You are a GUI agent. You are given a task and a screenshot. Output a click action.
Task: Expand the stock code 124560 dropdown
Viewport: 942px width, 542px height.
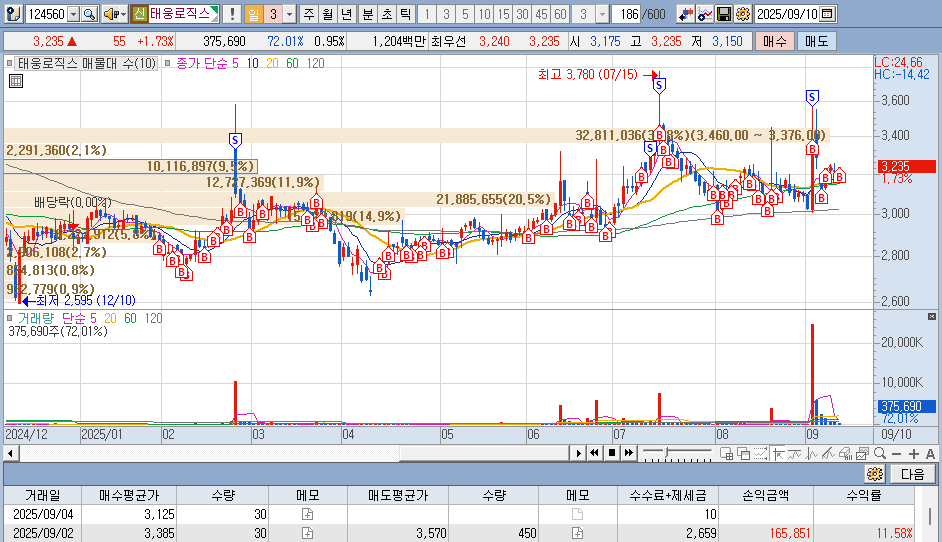[73, 14]
